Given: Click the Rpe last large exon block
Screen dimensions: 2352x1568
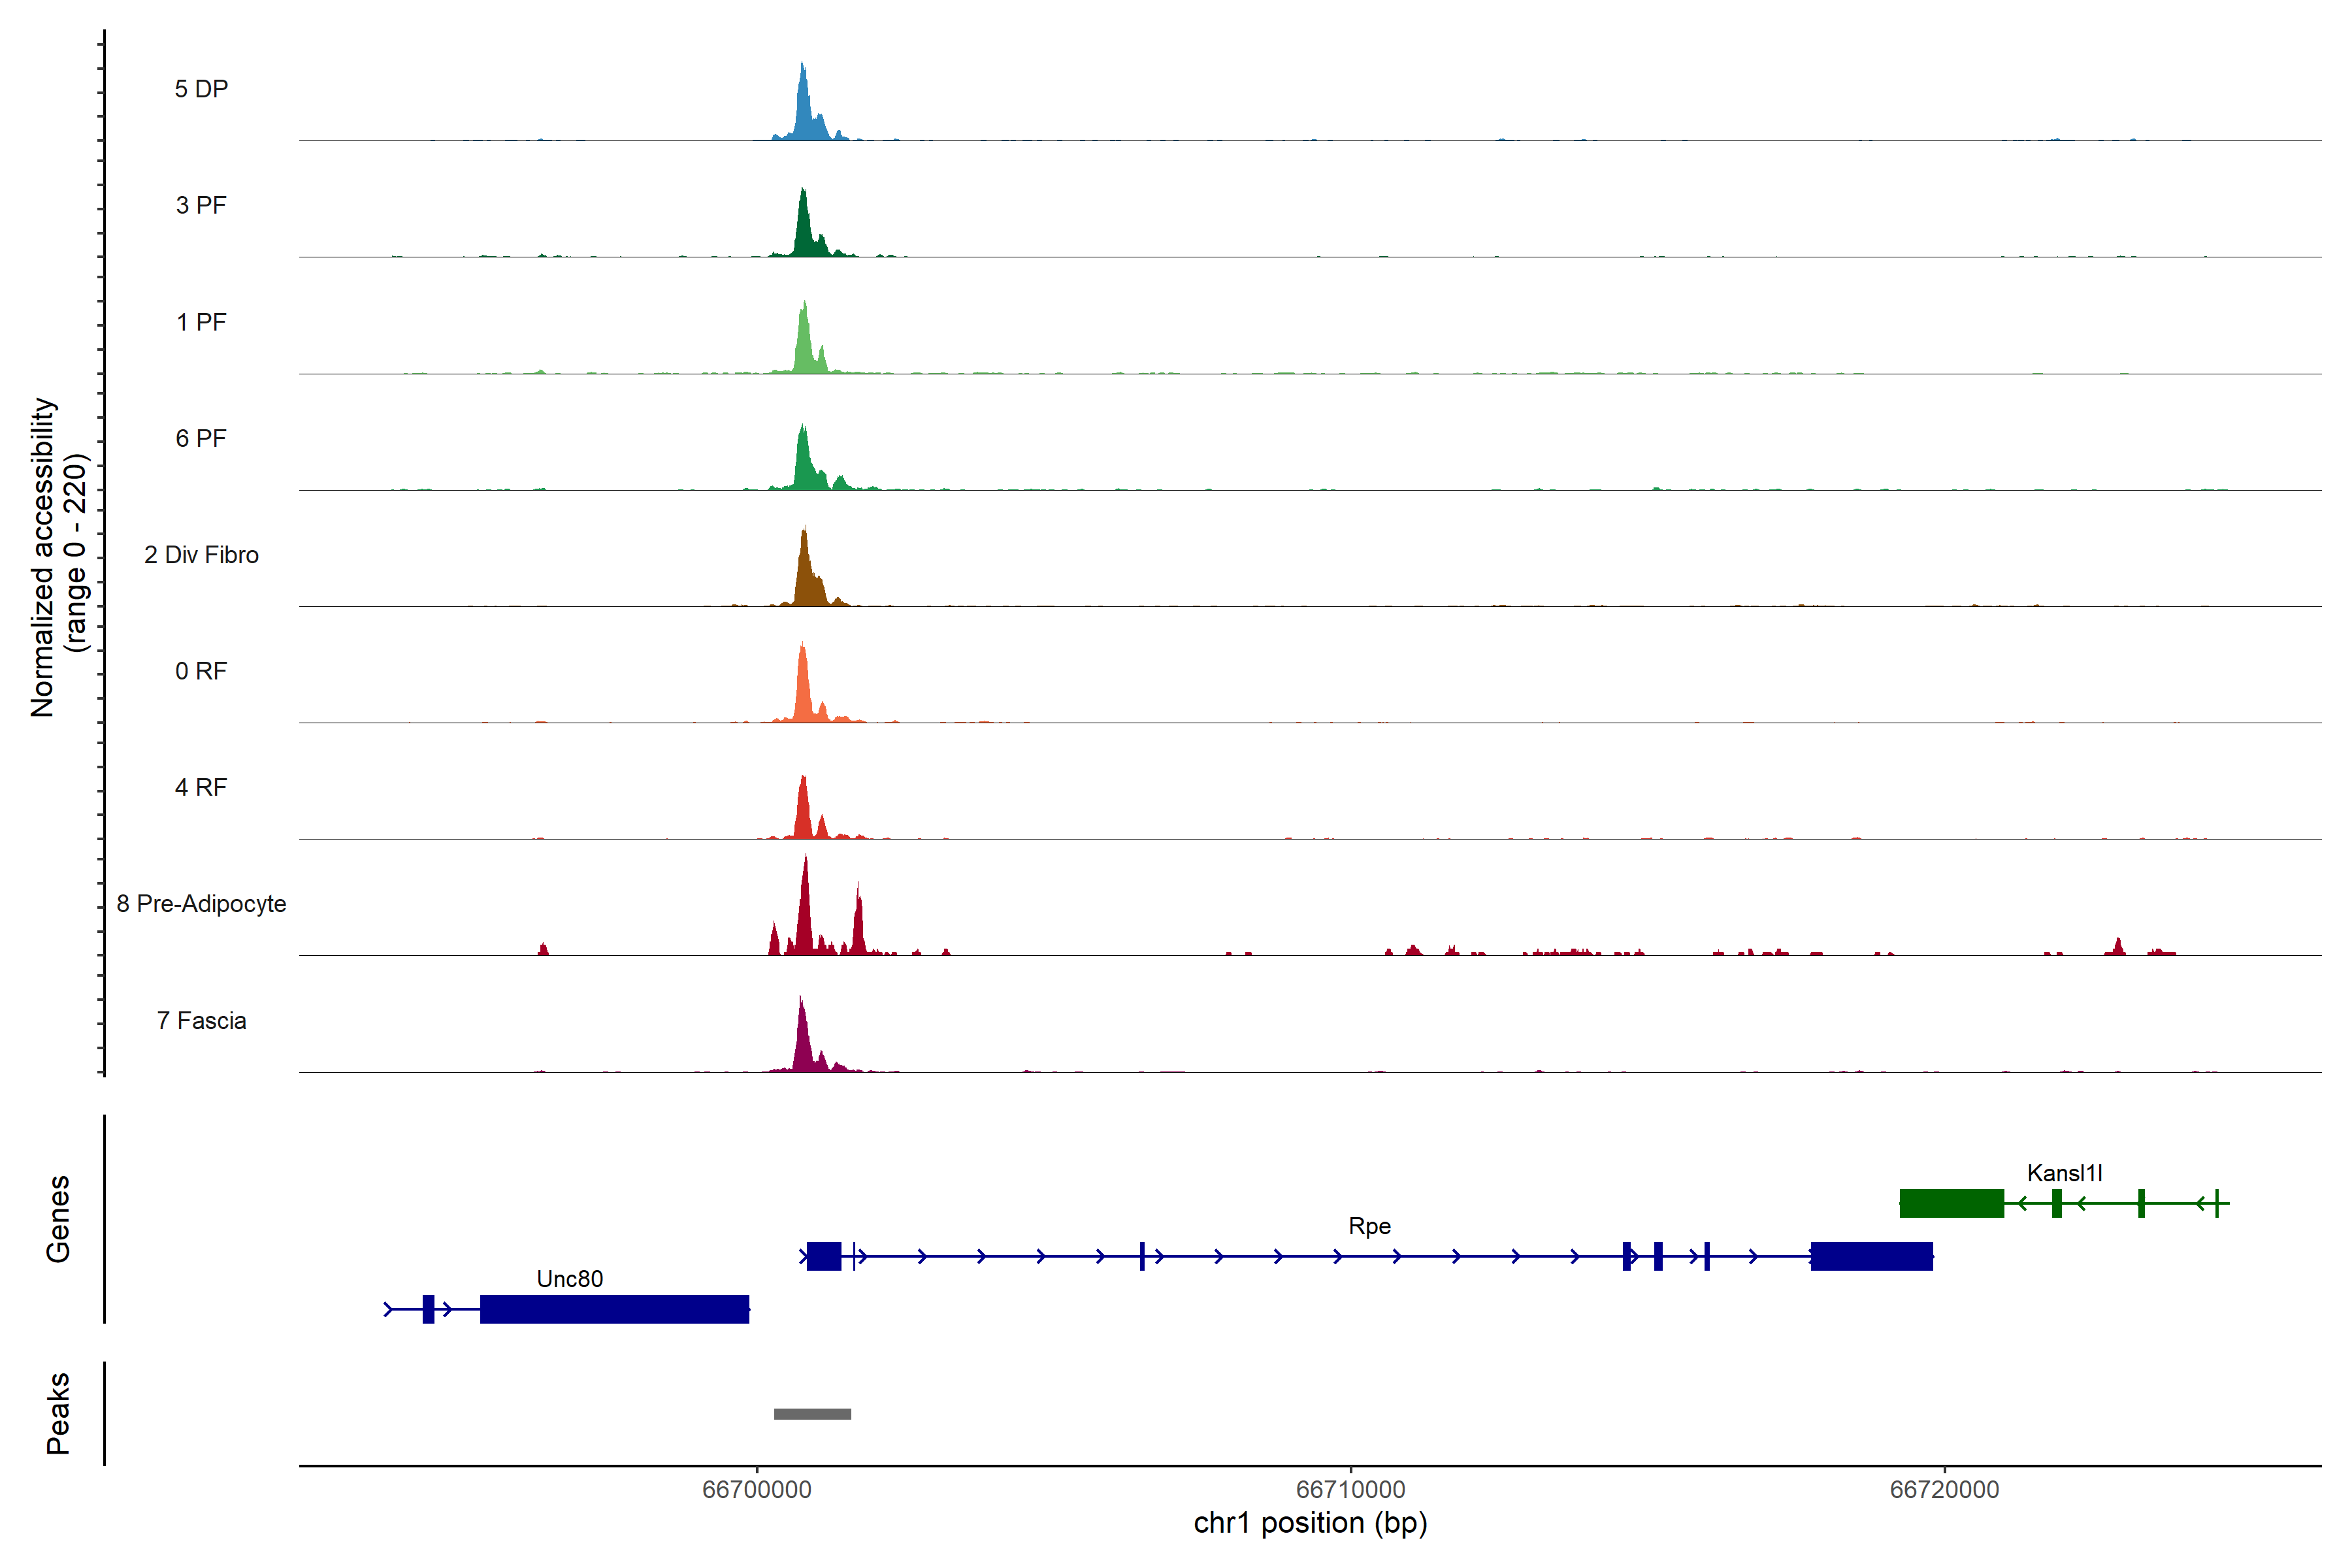Looking at the screenshot, I should 1871,1256.
